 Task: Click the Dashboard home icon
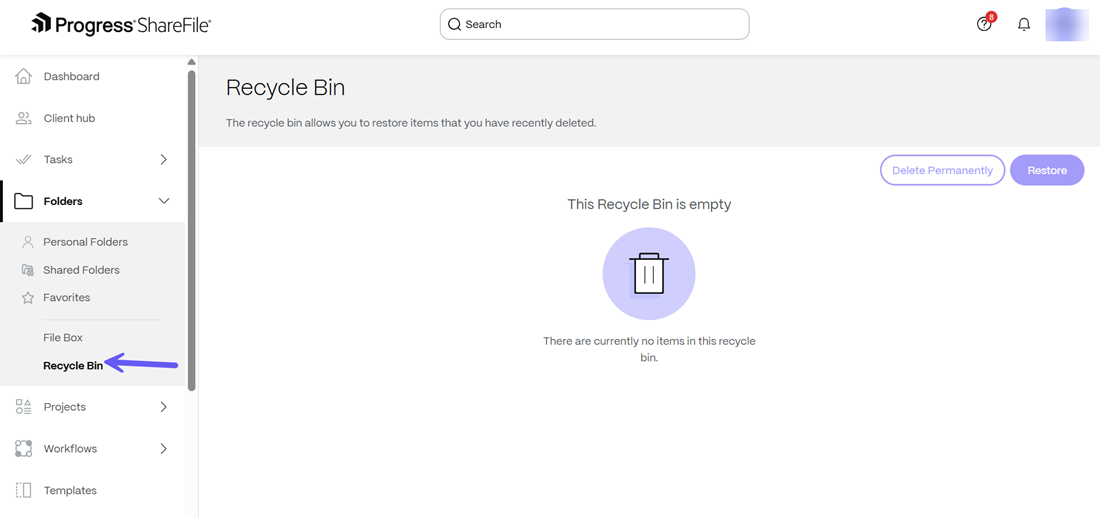coord(24,77)
